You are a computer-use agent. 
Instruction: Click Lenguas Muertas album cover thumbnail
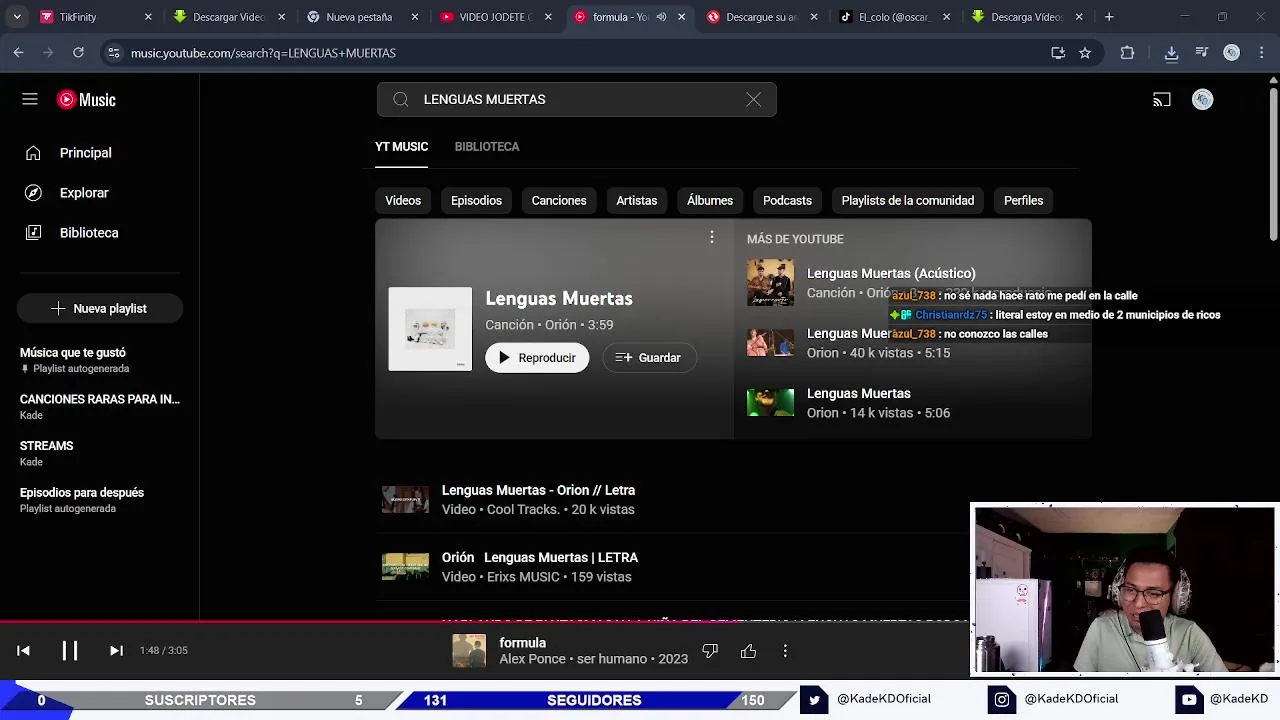(430, 329)
